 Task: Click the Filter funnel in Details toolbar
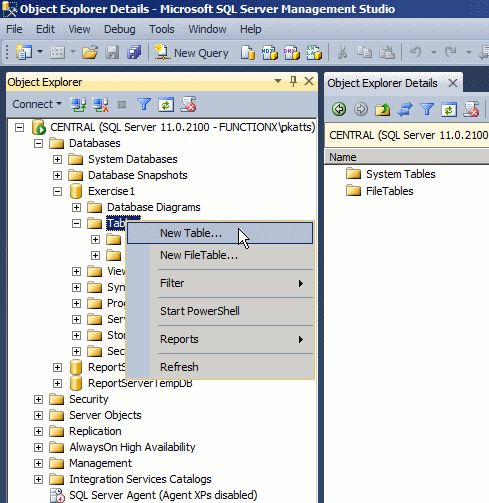(x=427, y=109)
